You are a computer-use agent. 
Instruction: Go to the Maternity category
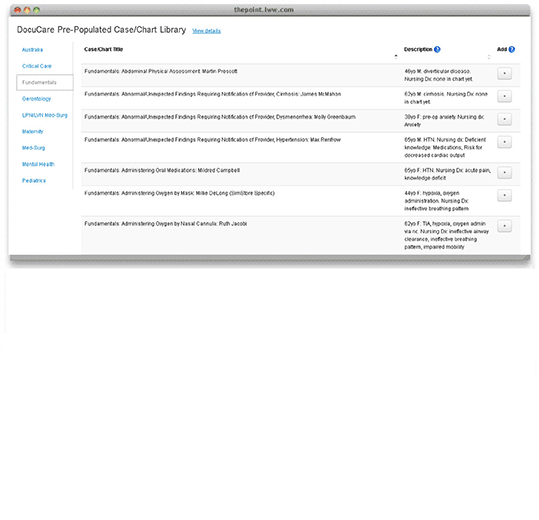pos(33,131)
